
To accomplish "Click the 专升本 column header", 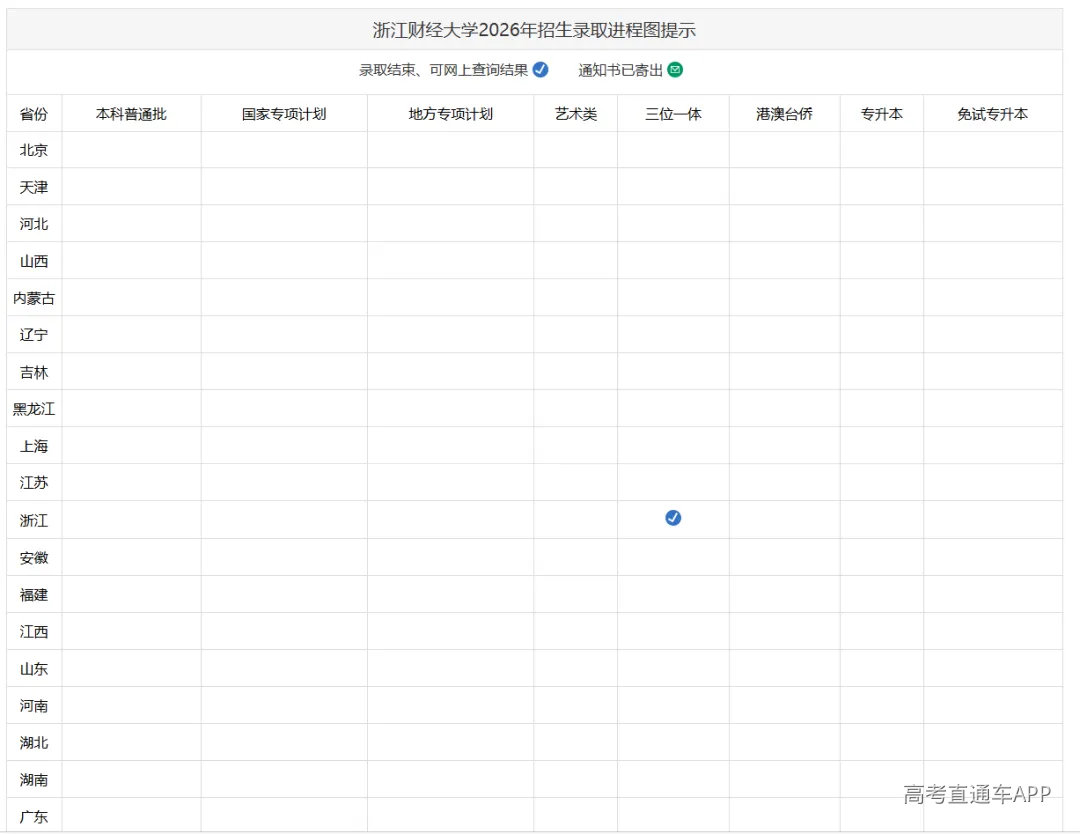I will pyautogui.click(x=882, y=114).
